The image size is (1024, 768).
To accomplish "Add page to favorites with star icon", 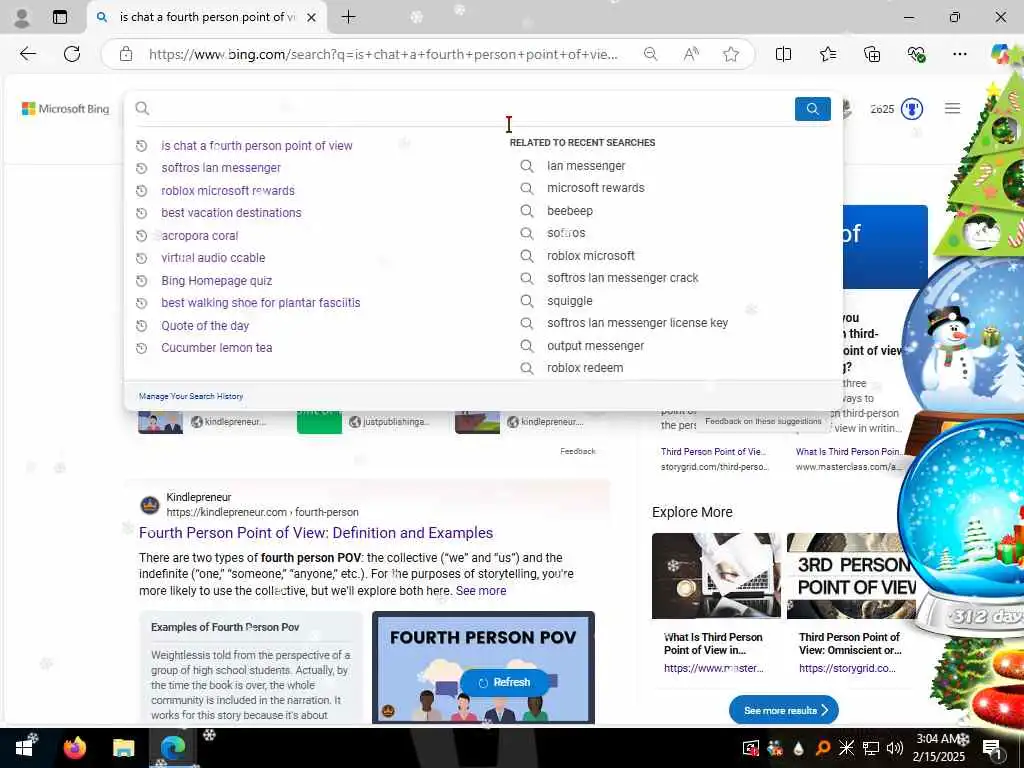I will point(731,54).
